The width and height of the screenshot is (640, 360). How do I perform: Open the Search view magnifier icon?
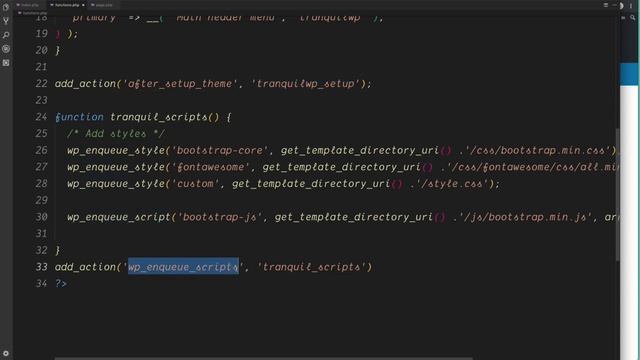pyautogui.click(x=6, y=35)
